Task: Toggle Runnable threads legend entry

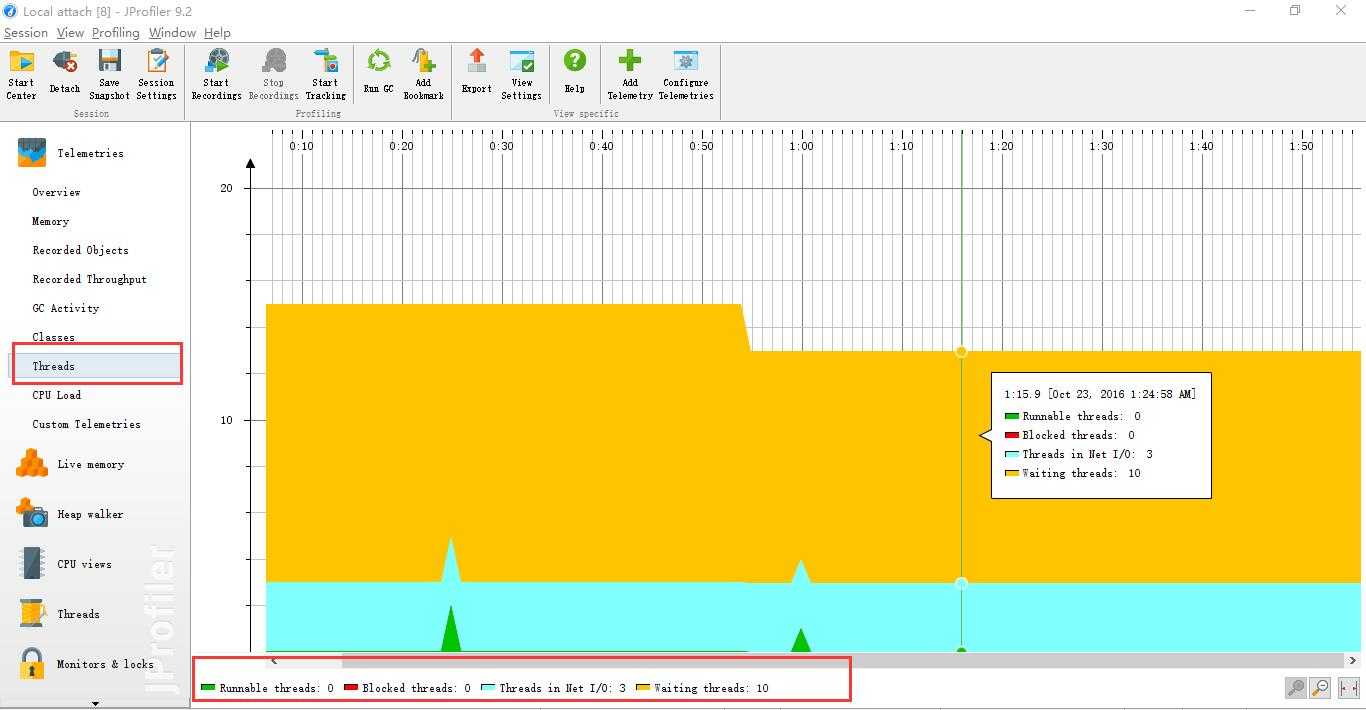Action: point(267,688)
